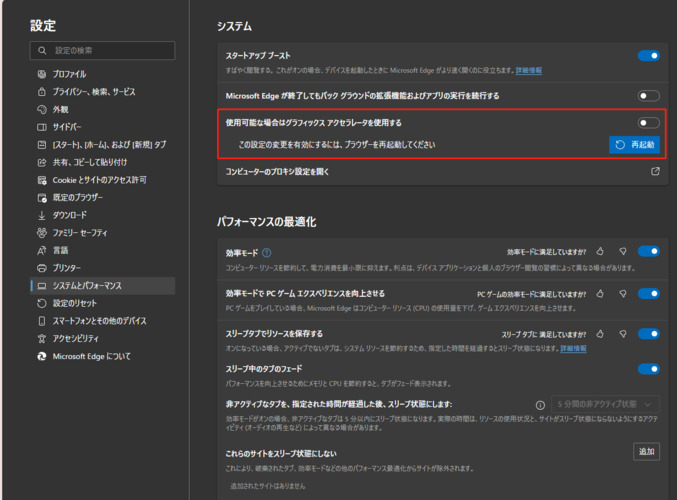The image size is (677, 500).
Task: Toggle 効率モードで PC ゲーム エクスペリエンスを向上させる
Action: tap(649, 294)
